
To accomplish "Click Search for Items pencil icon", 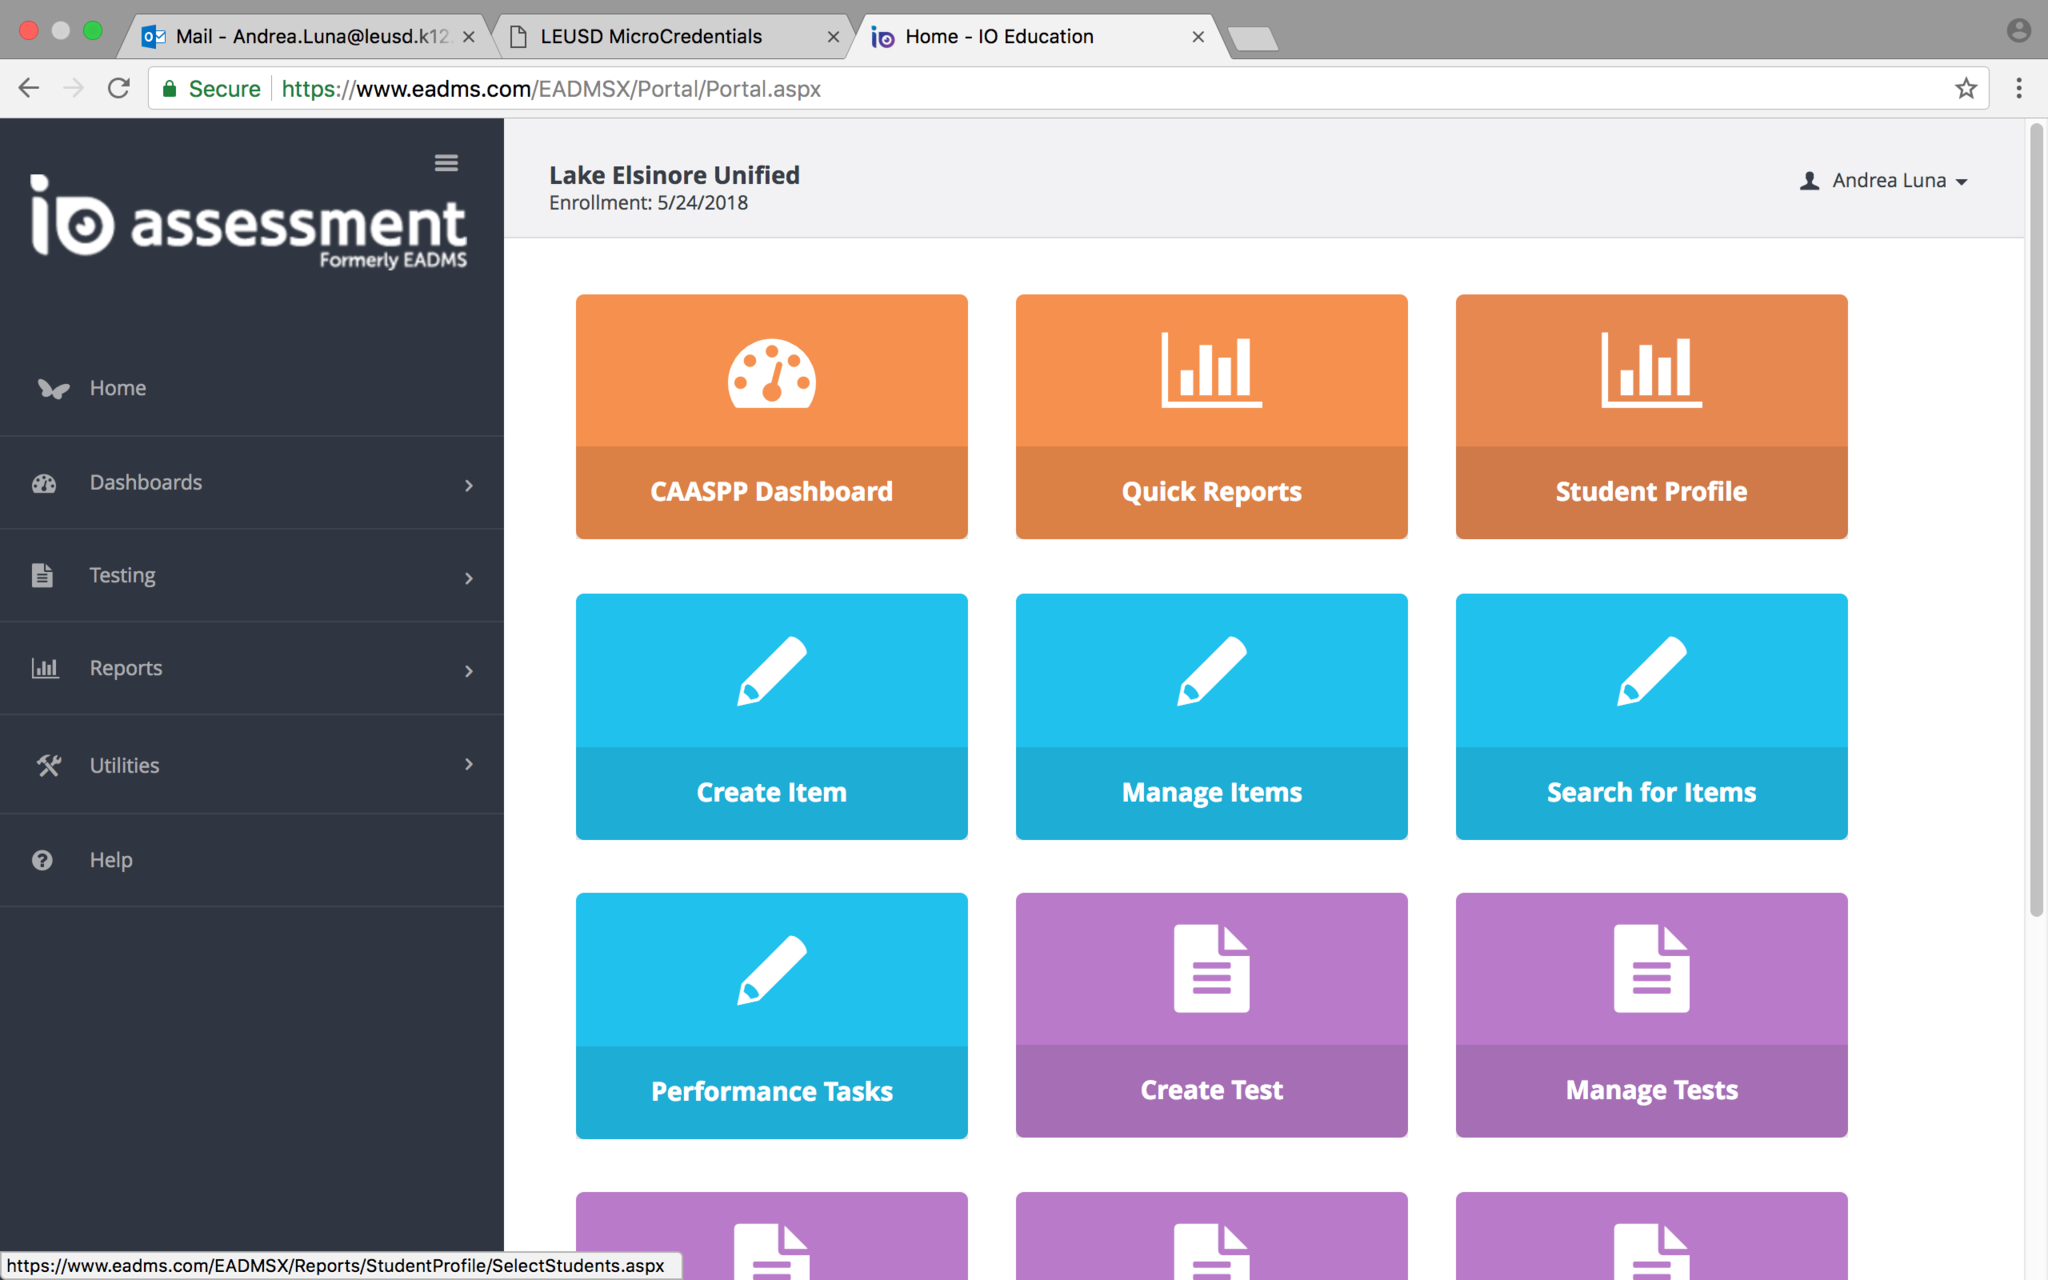I will [x=1651, y=671].
